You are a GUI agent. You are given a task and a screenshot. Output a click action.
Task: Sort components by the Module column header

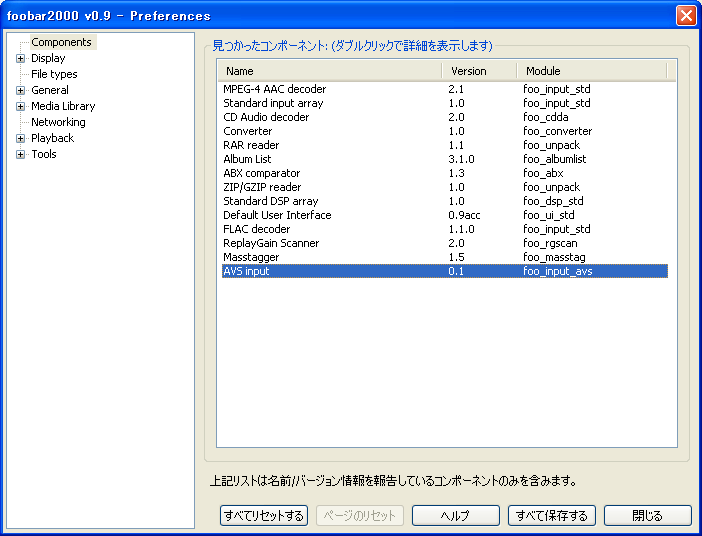(x=592, y=71)
